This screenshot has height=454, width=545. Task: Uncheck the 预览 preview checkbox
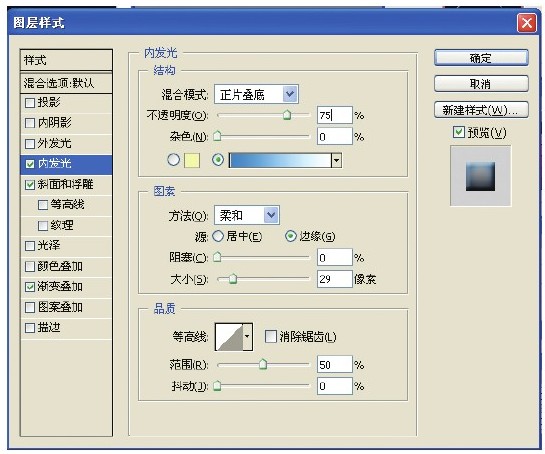(459, 132)
